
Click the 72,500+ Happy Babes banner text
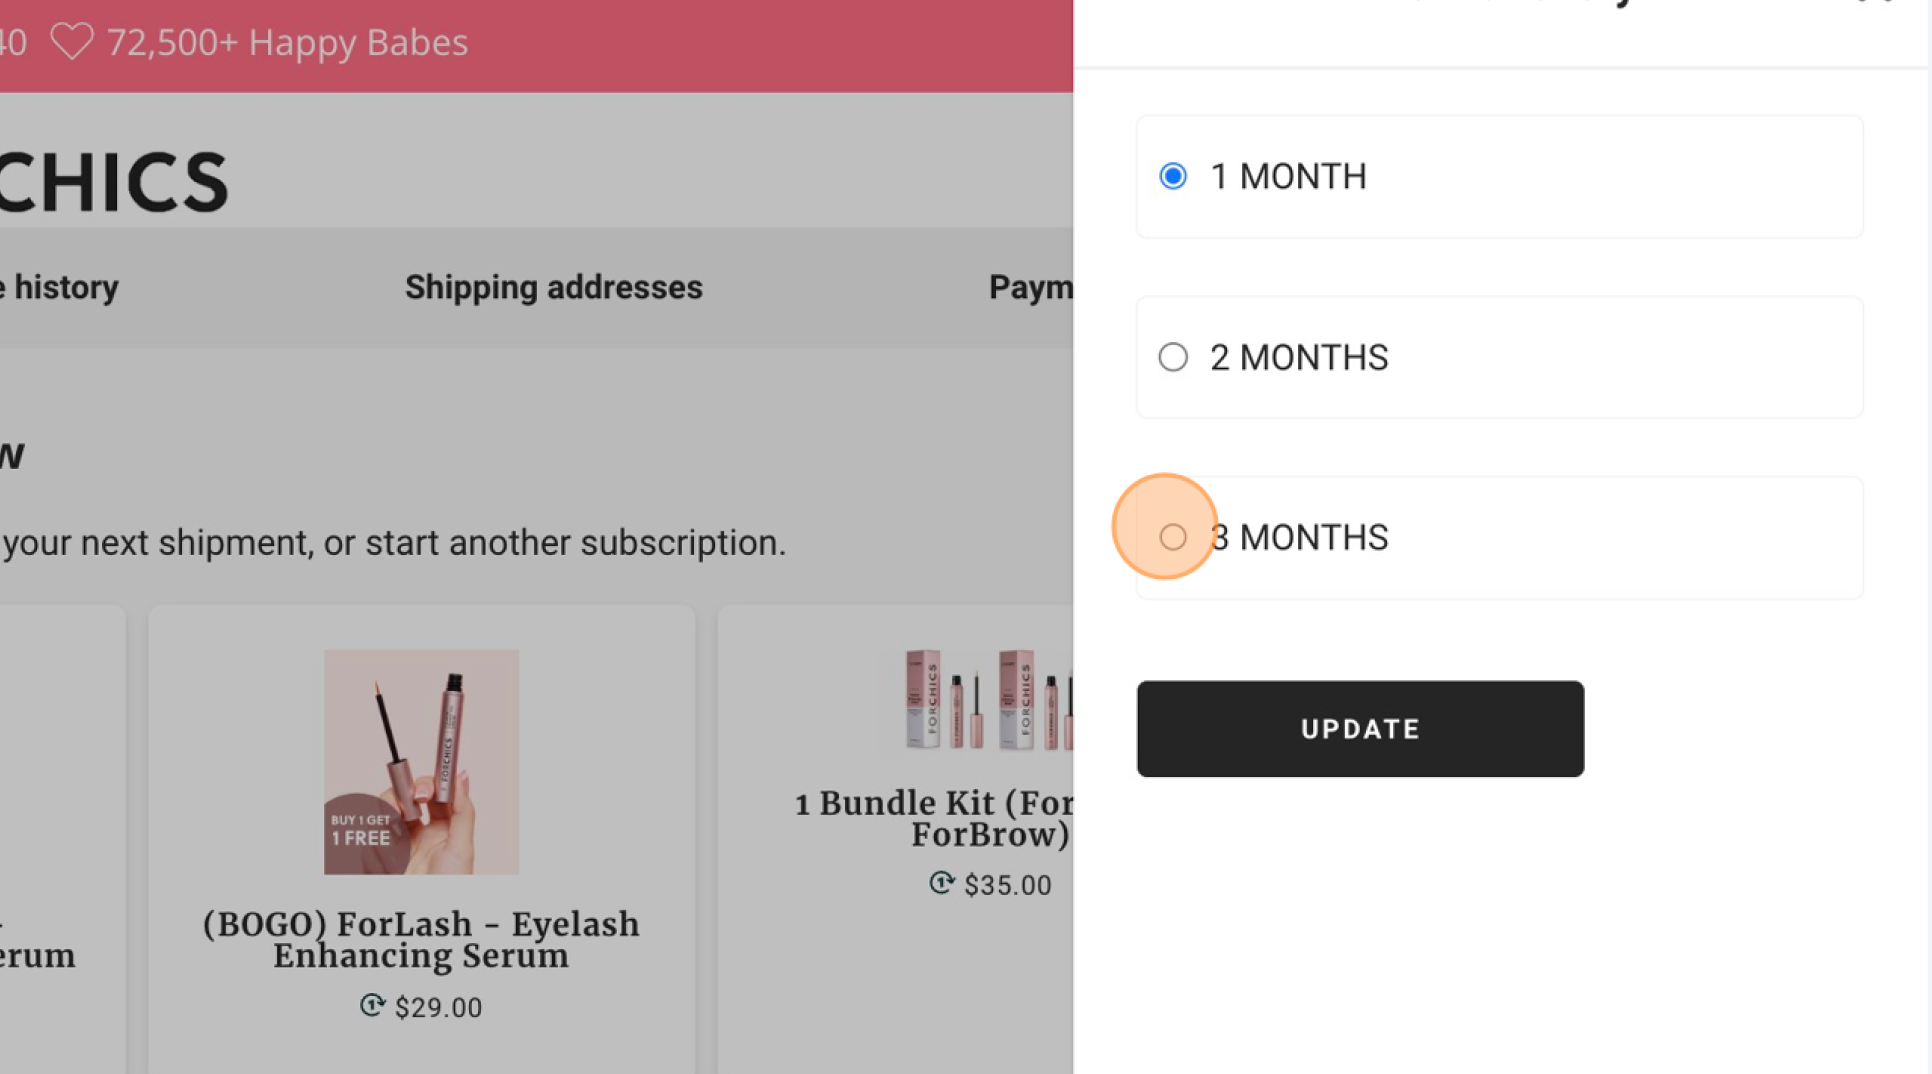pyautogui.click(x=287, y=42)
